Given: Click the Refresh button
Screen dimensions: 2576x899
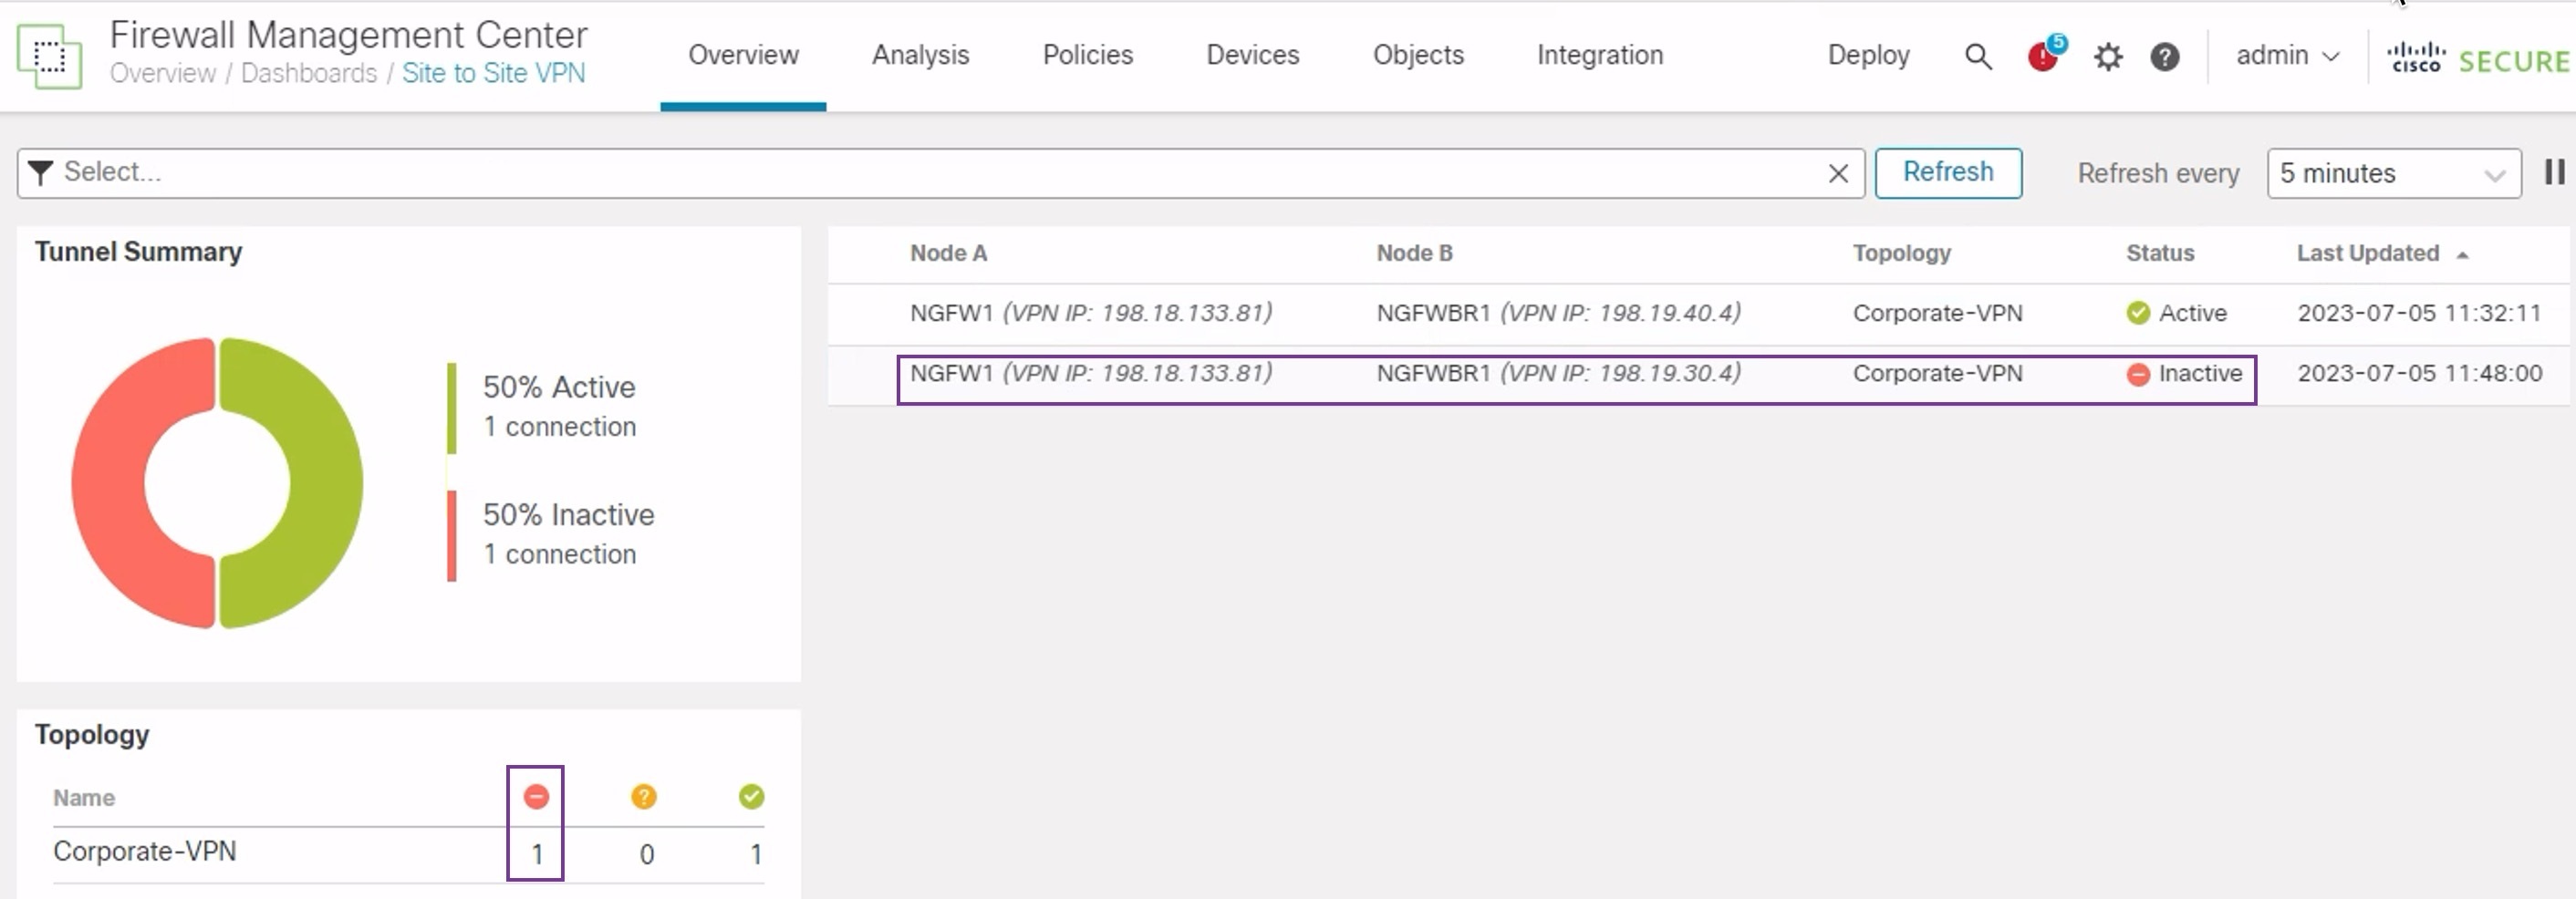Looking at the screenshot, I should 1947,173.
